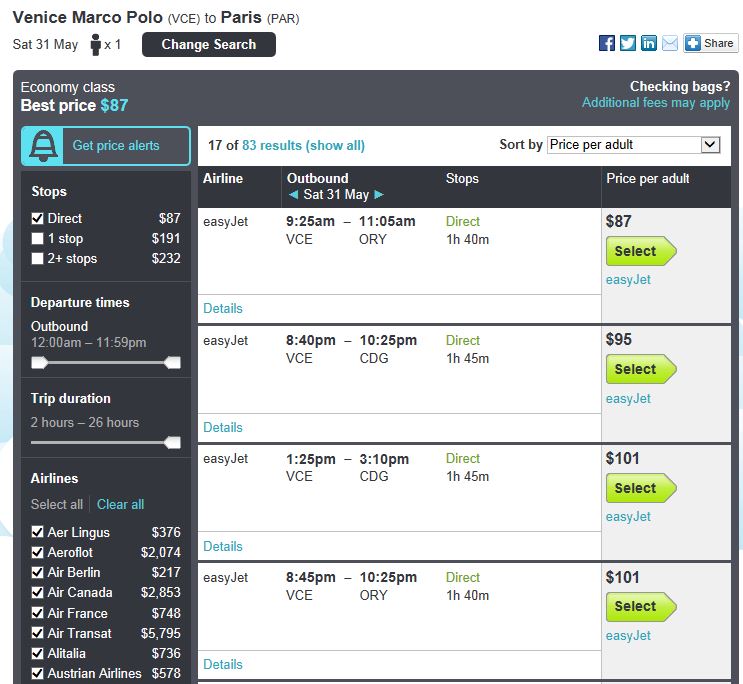Click the Best price $87 text

point(74,105)
